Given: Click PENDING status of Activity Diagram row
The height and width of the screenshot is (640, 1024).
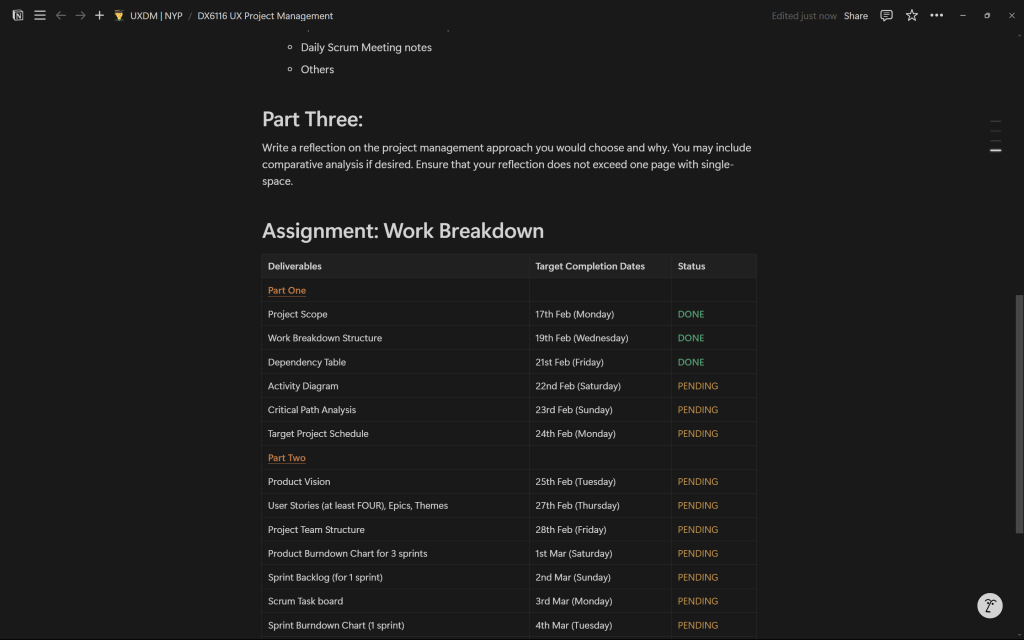Looking at the screenshot, I should pos(697,386).
